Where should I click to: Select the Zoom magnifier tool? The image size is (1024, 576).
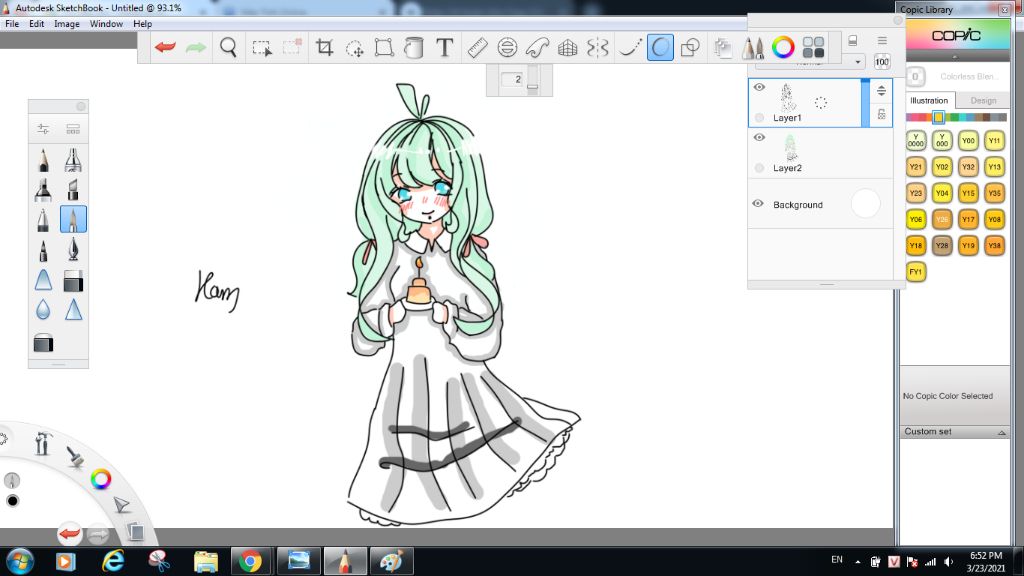pyautogui.click(x=229, y=47)
